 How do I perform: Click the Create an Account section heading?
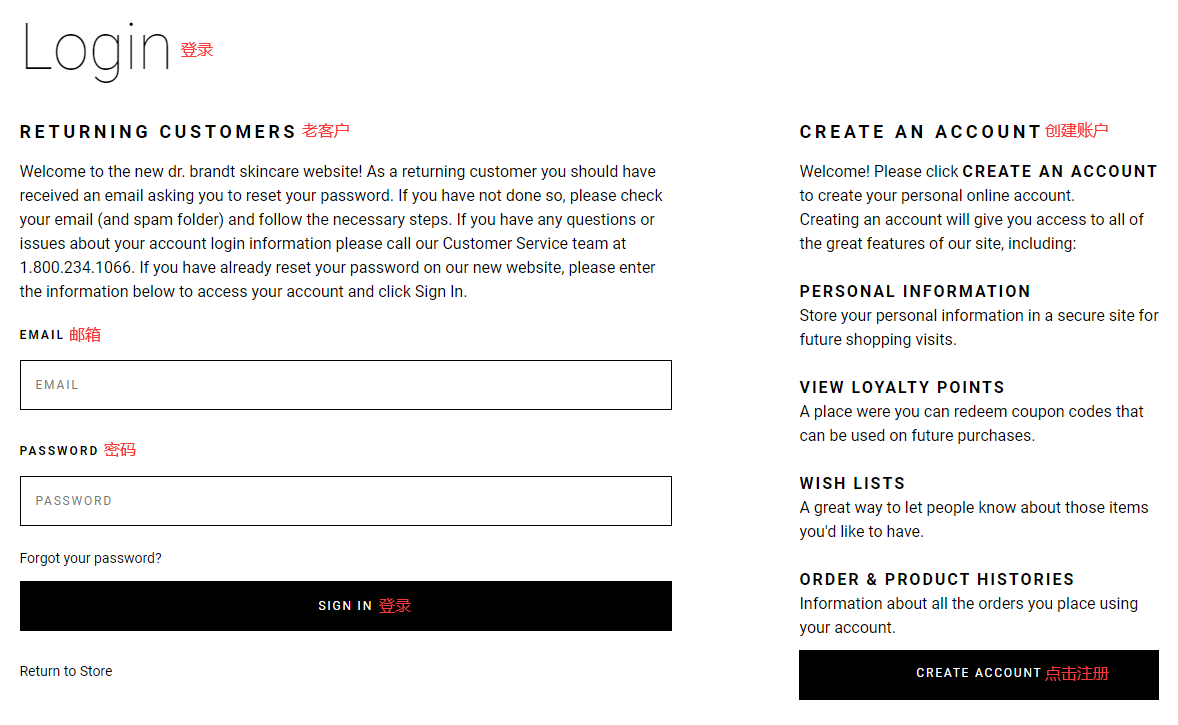click(x=920, y=132)
